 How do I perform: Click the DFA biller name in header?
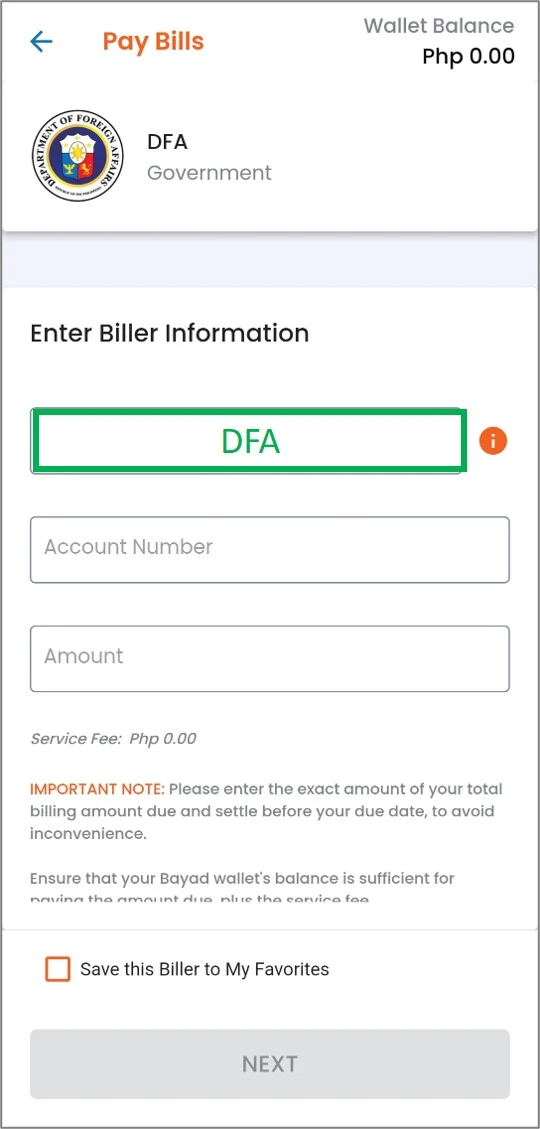167,142
